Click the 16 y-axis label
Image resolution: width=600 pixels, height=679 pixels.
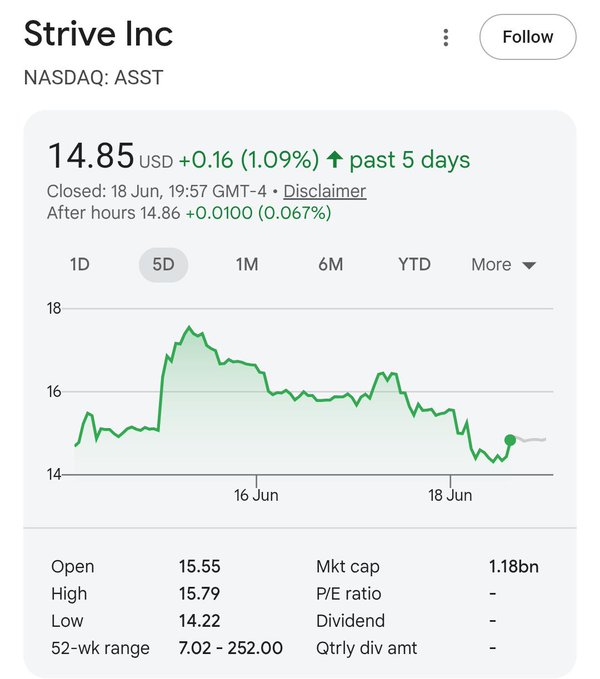click(54, 391)
